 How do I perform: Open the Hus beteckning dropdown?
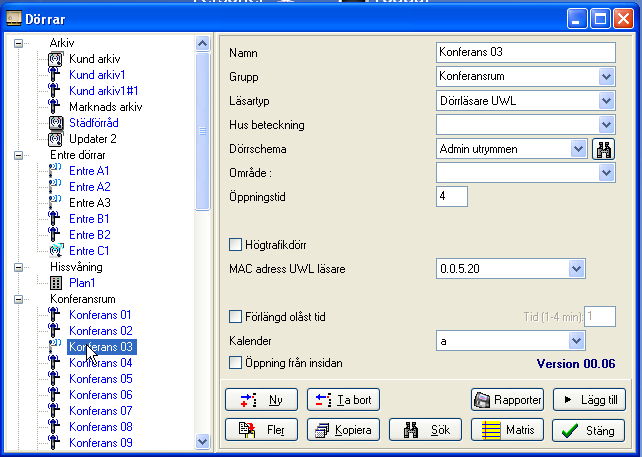coord(606,125)
